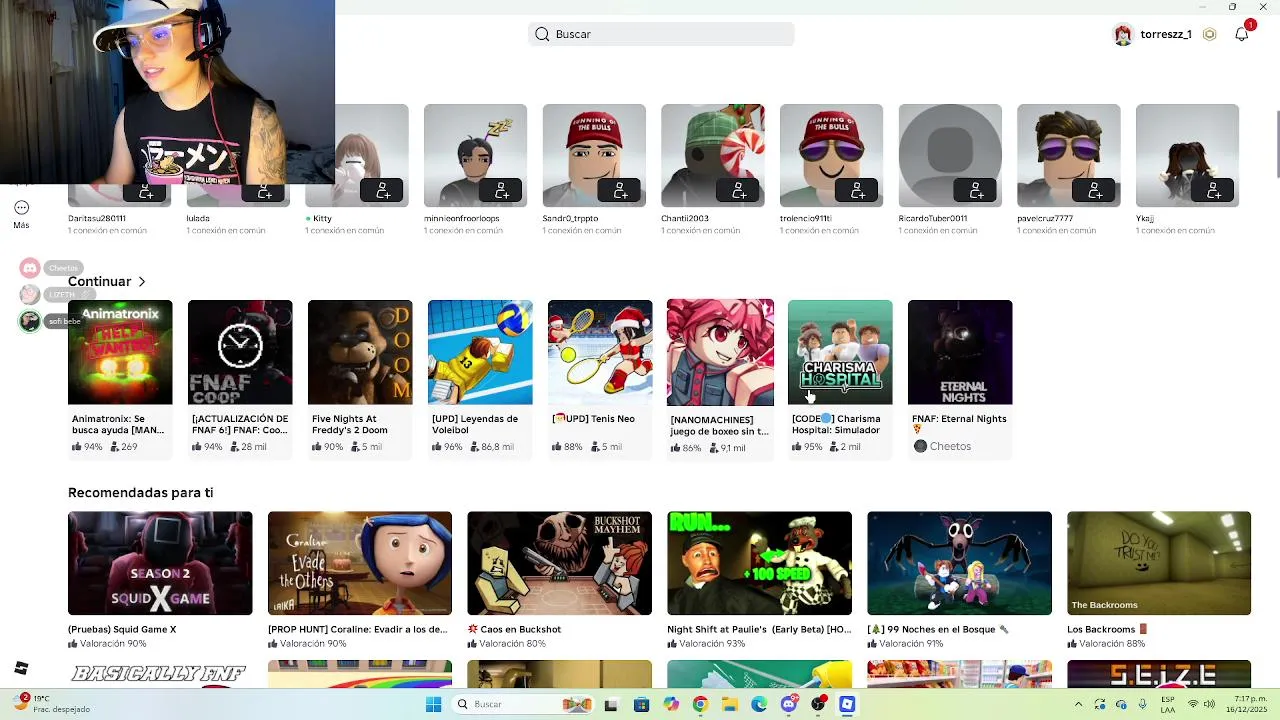Open the Buckshot Mayhem thumbnail
1280x720 pixels.
560,563
